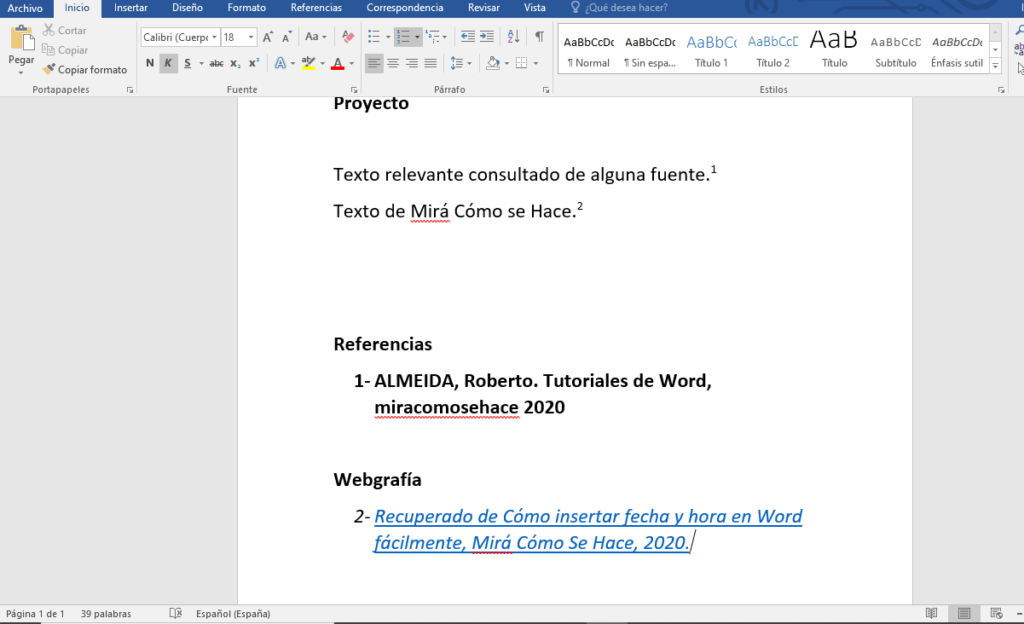Screen dimensions: 1024x624
Task: Apply the Título 1 style
Action: point(711,46)
